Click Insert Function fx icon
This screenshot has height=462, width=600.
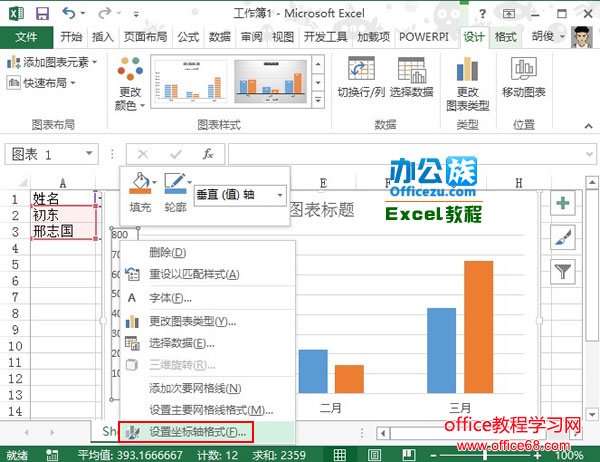pos(208,154)
